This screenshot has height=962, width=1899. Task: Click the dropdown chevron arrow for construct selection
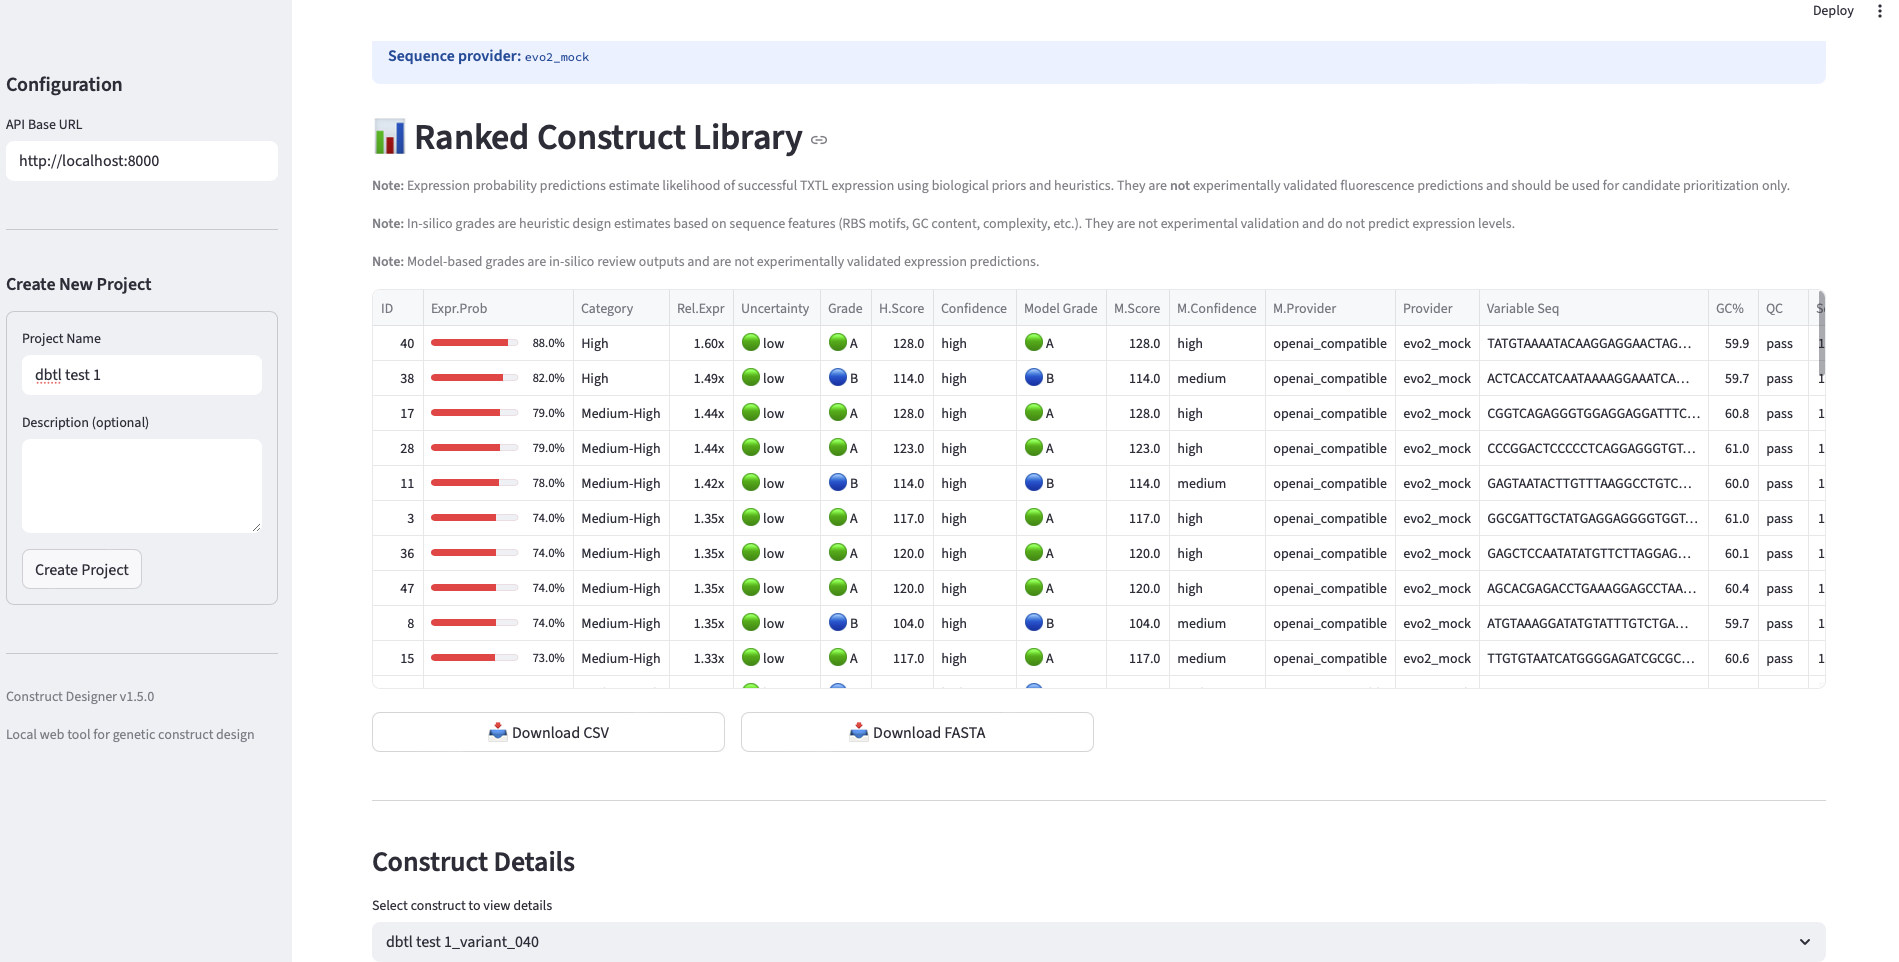(1805, 942)
